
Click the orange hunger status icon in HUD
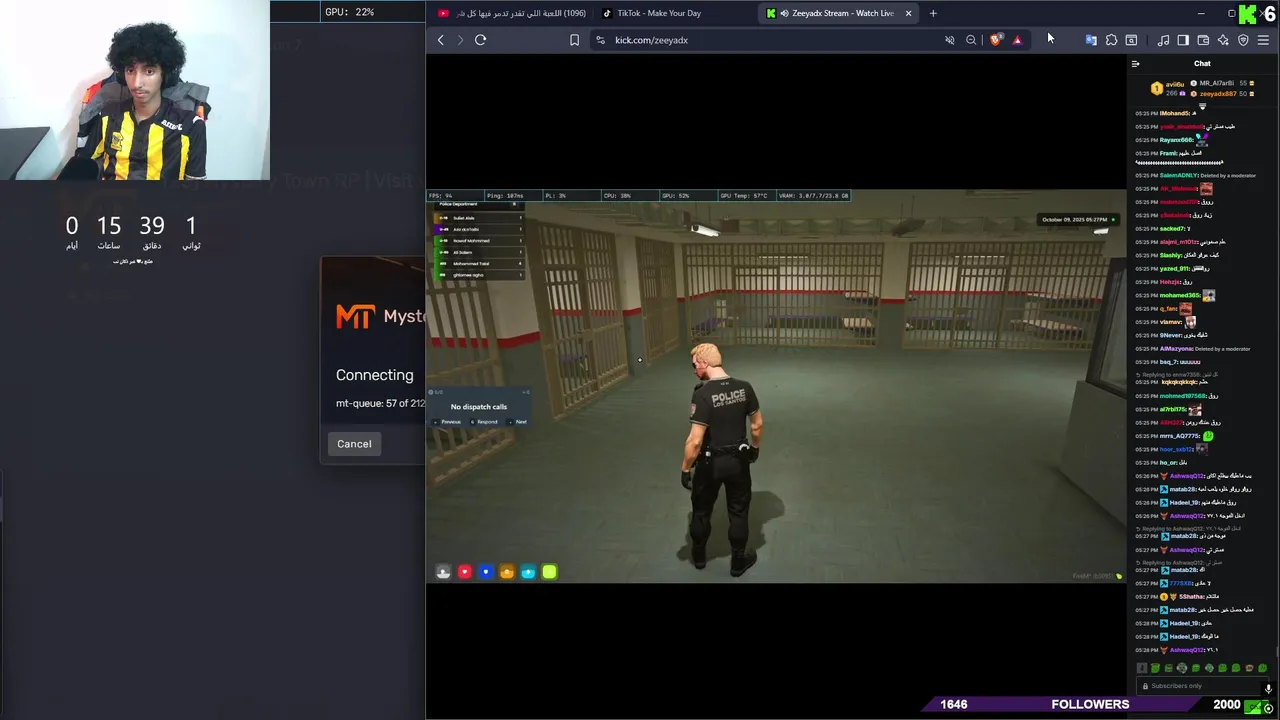507,572
